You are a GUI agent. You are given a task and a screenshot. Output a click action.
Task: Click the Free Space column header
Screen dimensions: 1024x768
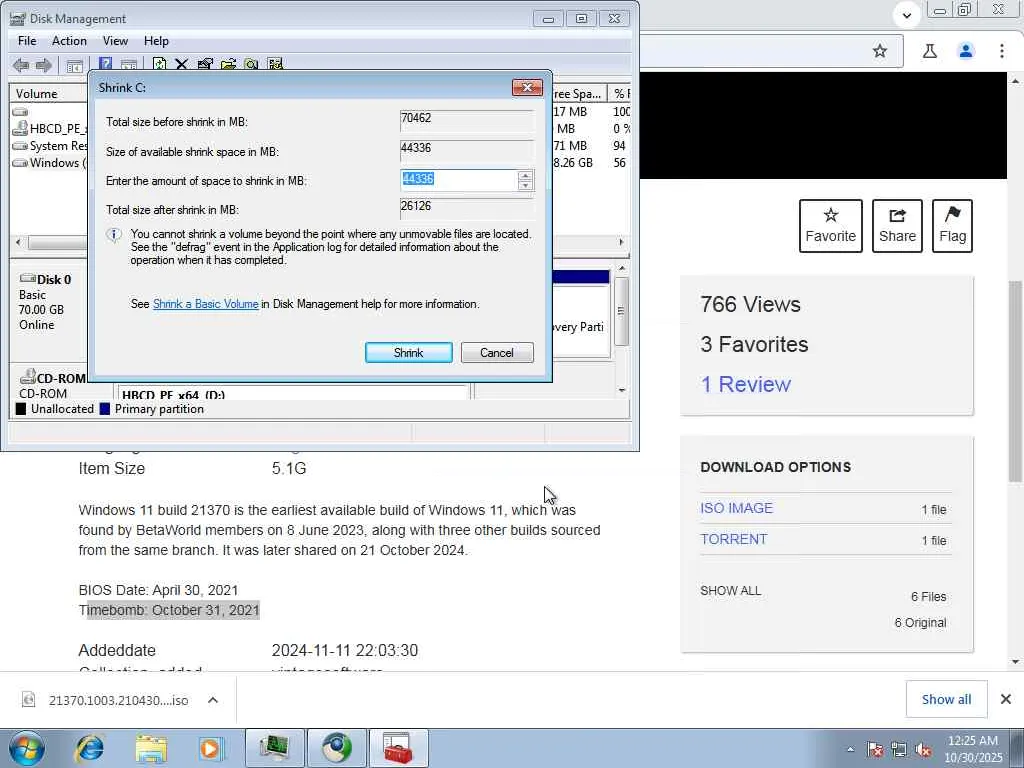(579, 93)
